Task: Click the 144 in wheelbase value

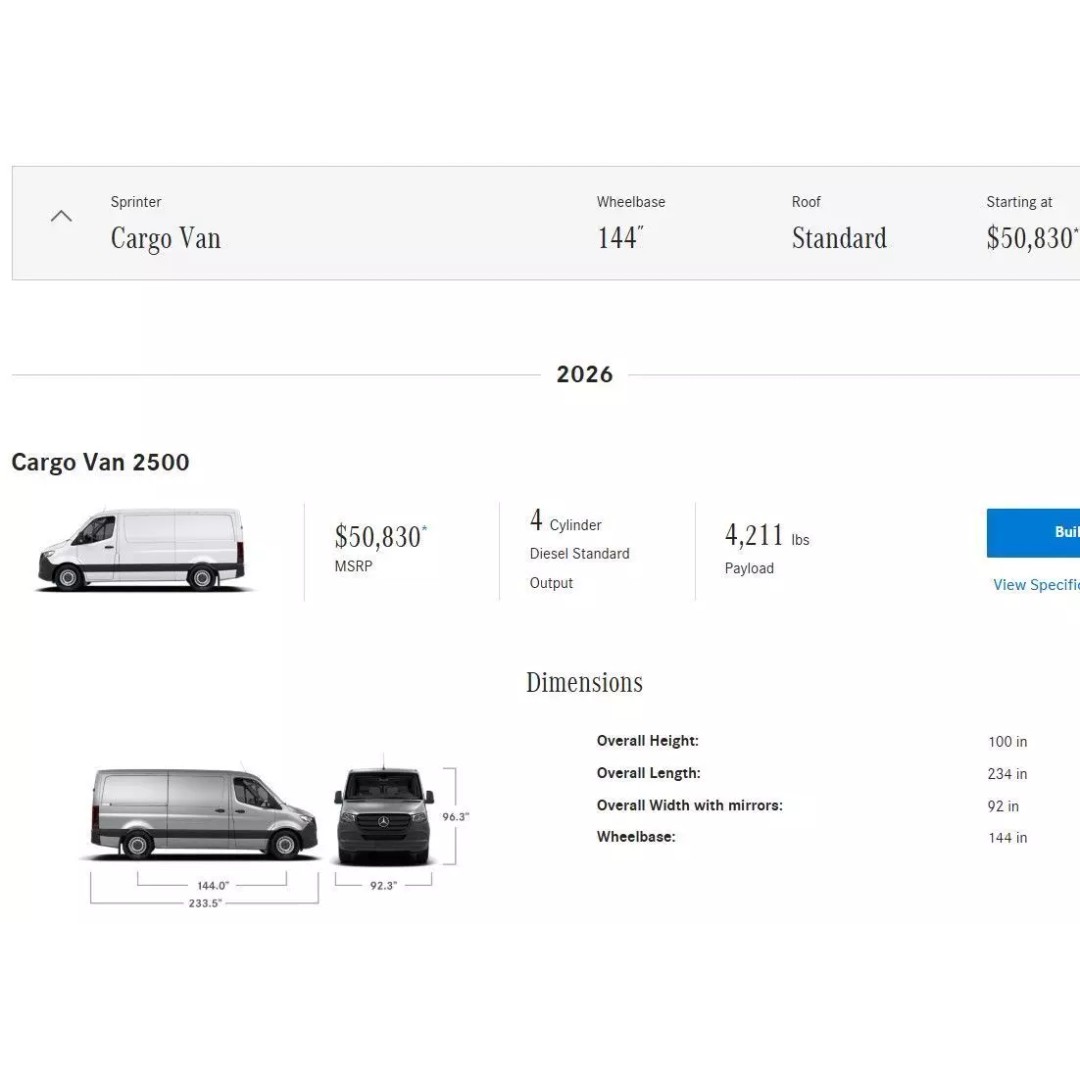Action: (x=1007, y=838)
